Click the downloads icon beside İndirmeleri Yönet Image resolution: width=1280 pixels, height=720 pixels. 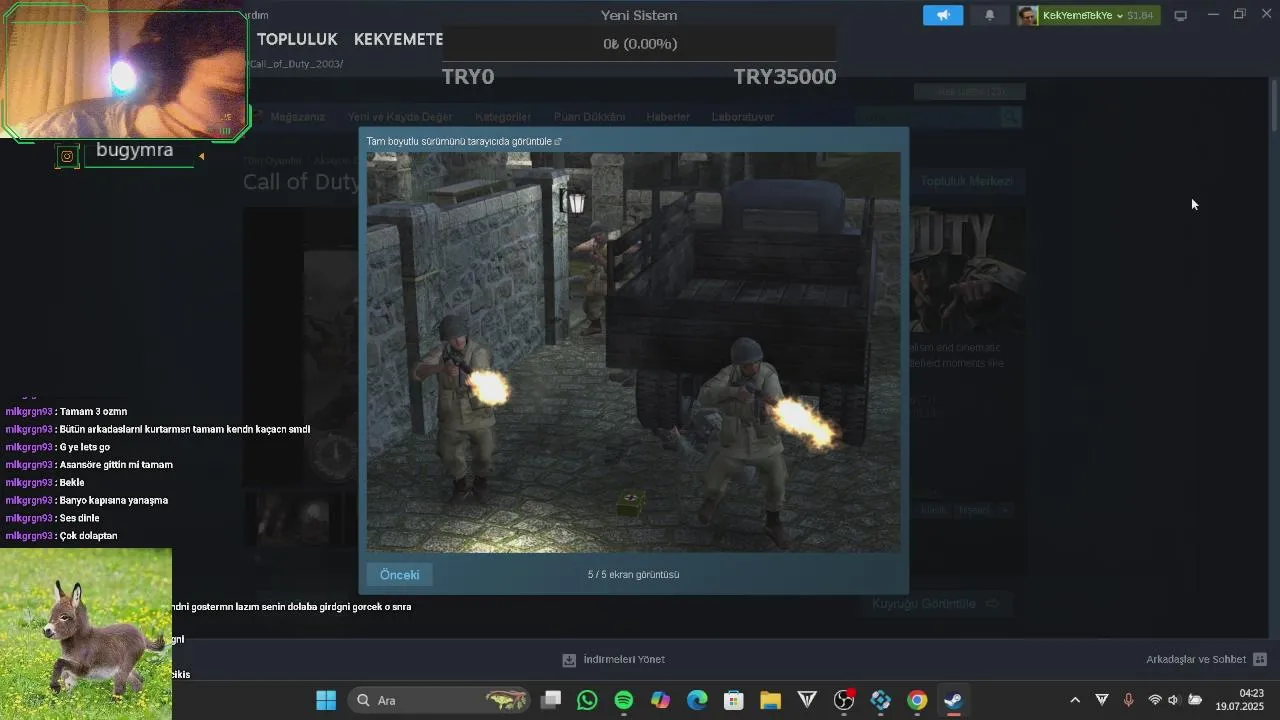click(569, 659)
